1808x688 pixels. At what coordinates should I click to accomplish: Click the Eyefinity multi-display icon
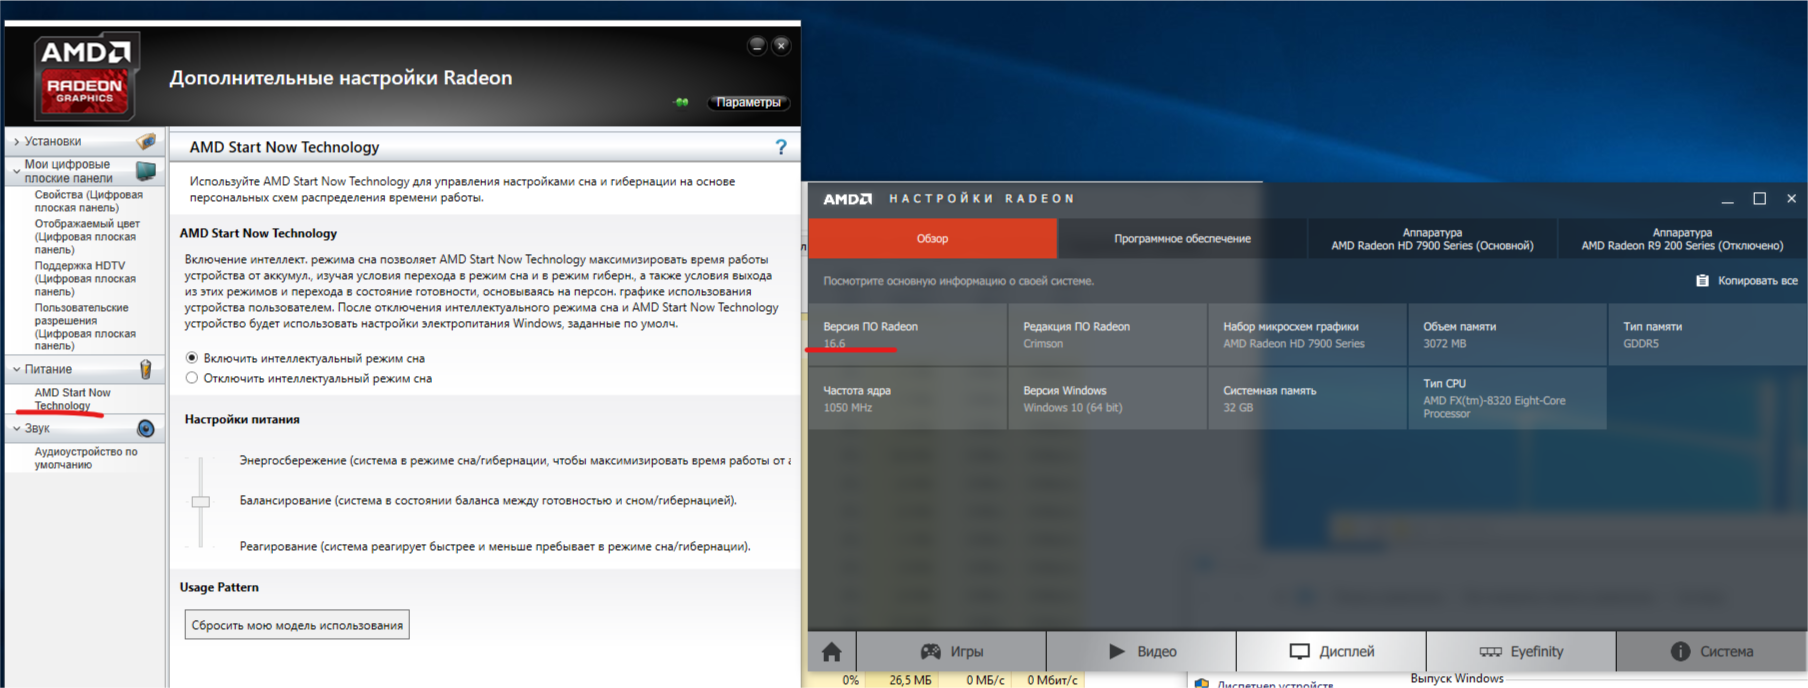[1490, 651]
